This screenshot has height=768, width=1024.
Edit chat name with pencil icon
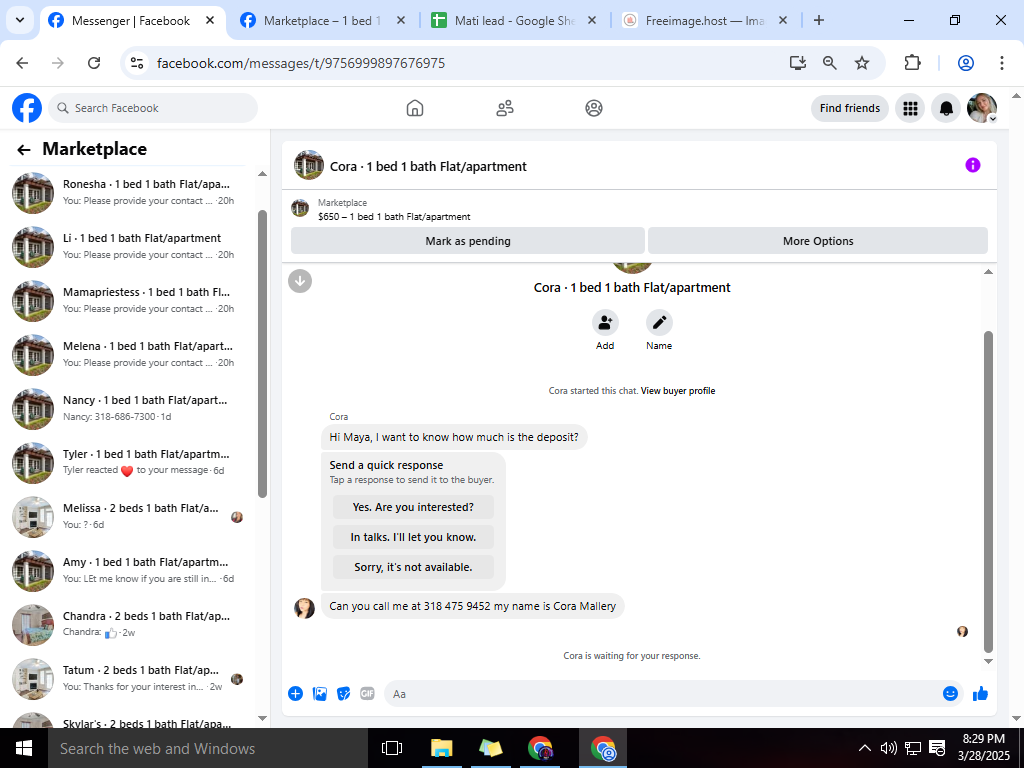(x=659, y=323)
